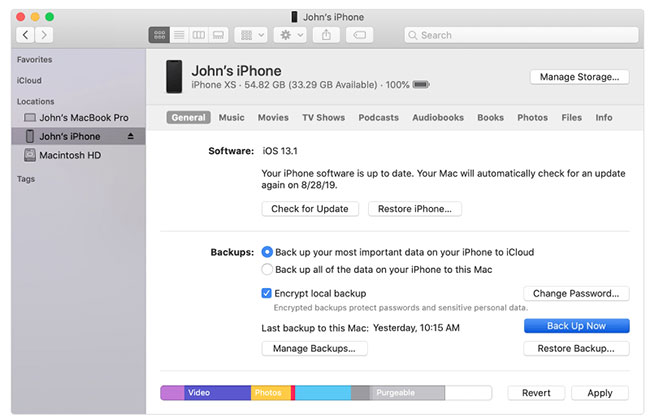Screen dimensions: 650x418
Task: Switch to the TV Shows tab
Action: [324, 117]
